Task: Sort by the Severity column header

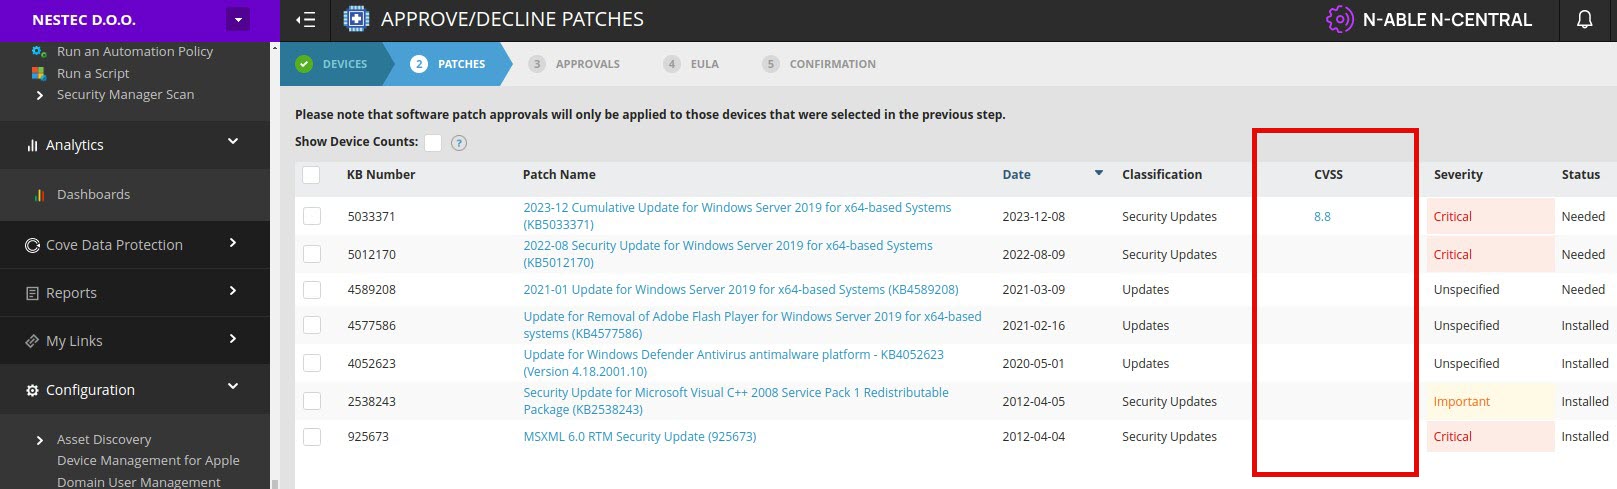Action: point(1458,175)
